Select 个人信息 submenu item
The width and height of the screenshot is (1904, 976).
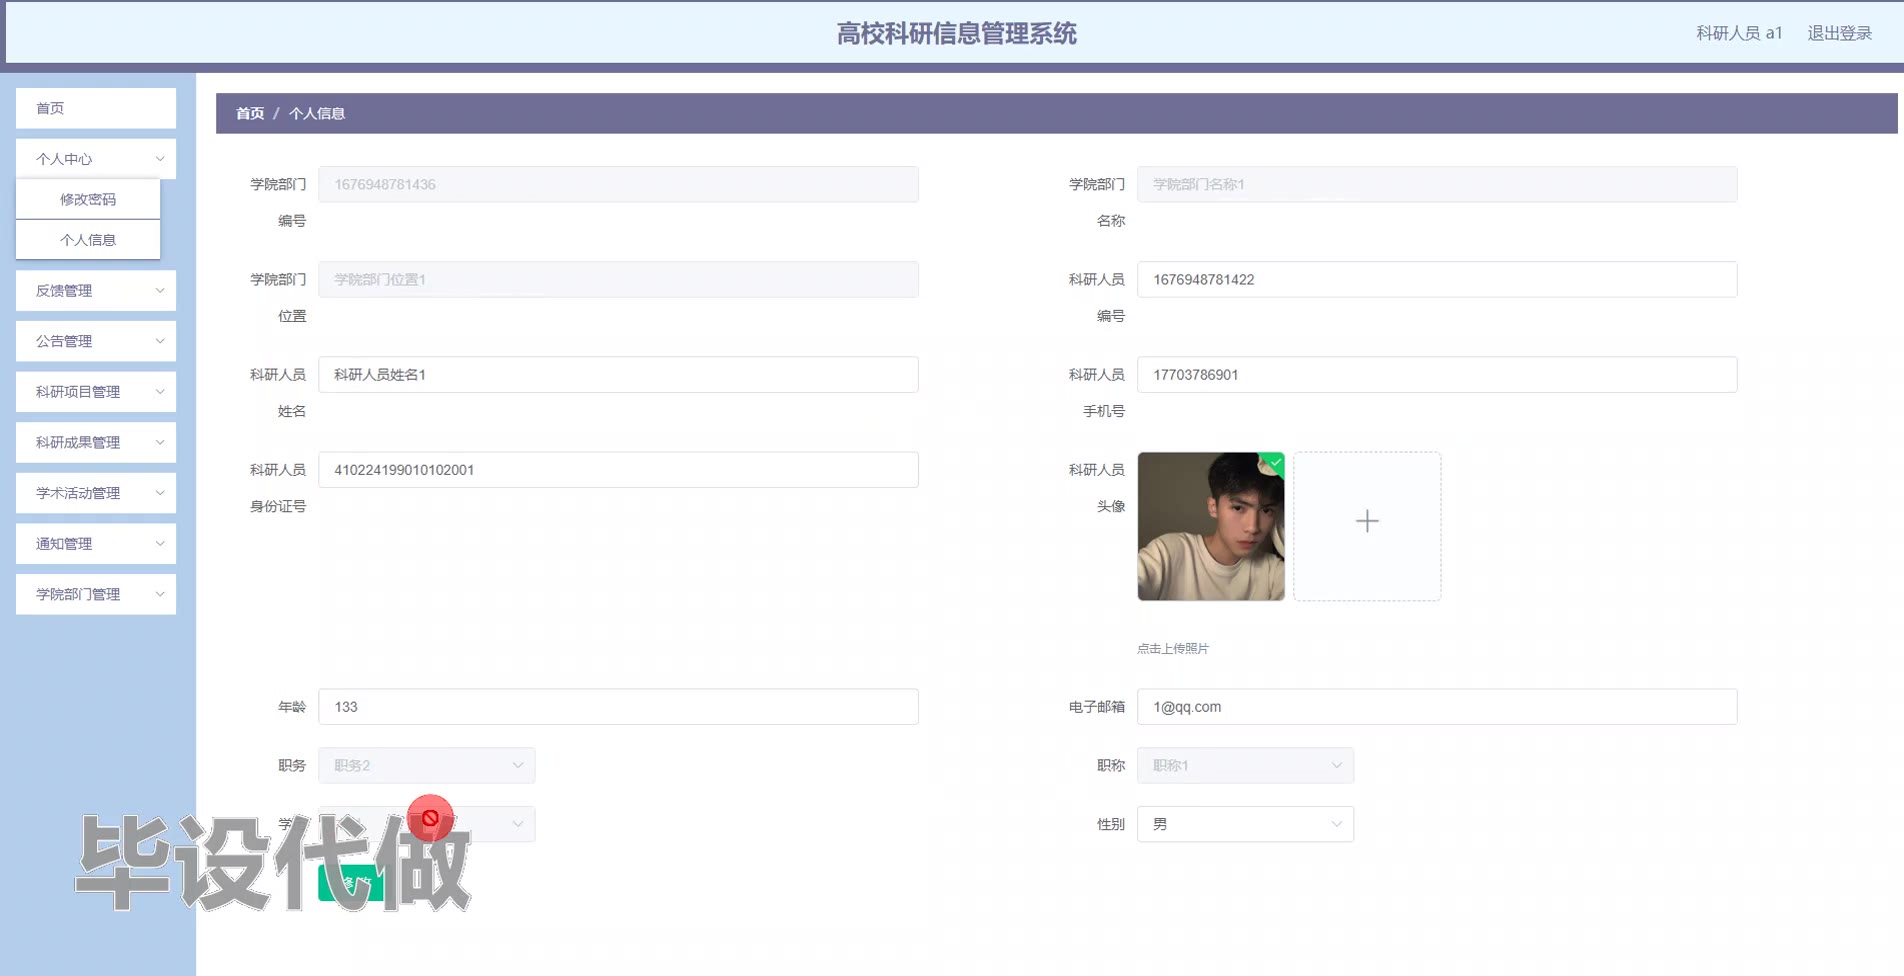click(x=88, y=240)
